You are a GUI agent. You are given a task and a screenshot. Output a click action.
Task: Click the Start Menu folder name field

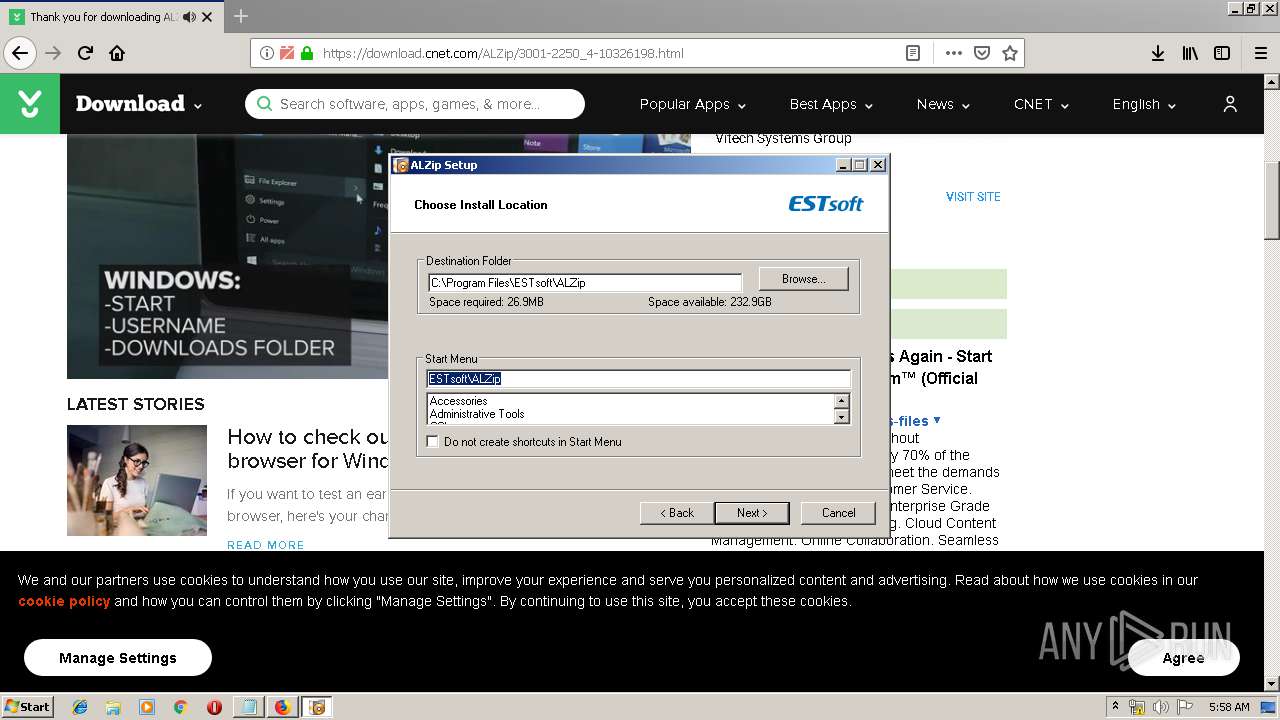[x=639, y=379]
